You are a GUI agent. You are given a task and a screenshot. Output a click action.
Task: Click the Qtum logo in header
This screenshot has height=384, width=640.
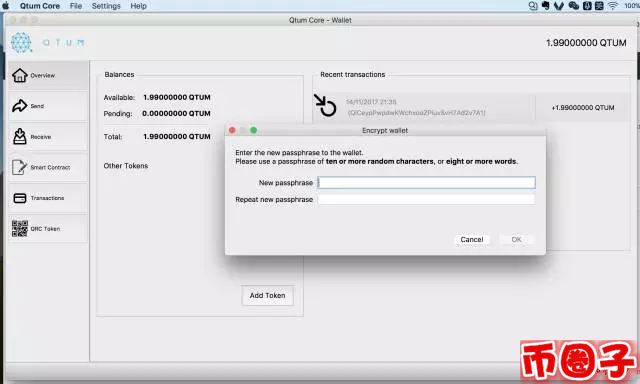click(21, 42)
